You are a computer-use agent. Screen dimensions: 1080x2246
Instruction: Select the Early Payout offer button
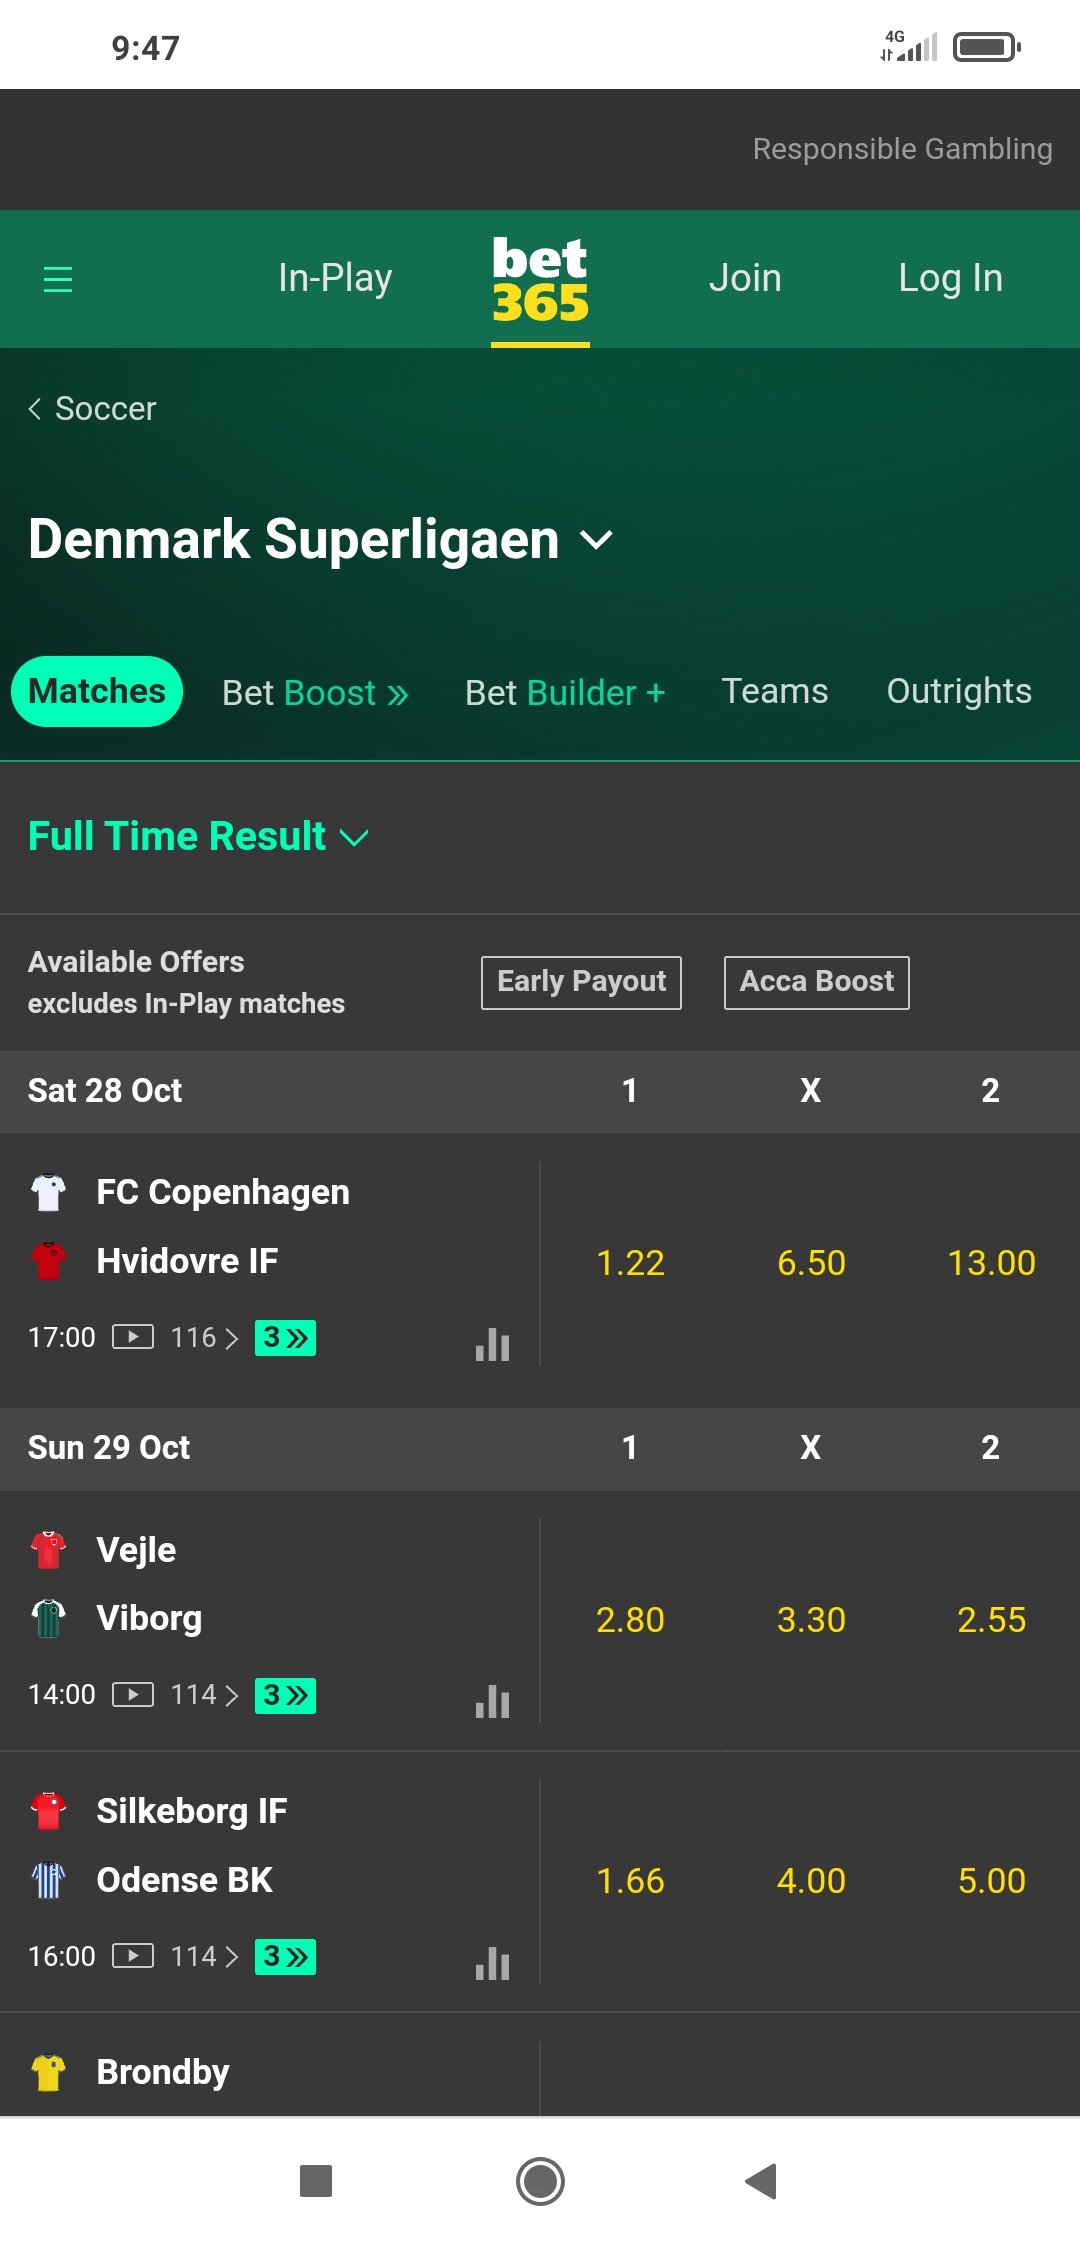(x=581, y=982)
